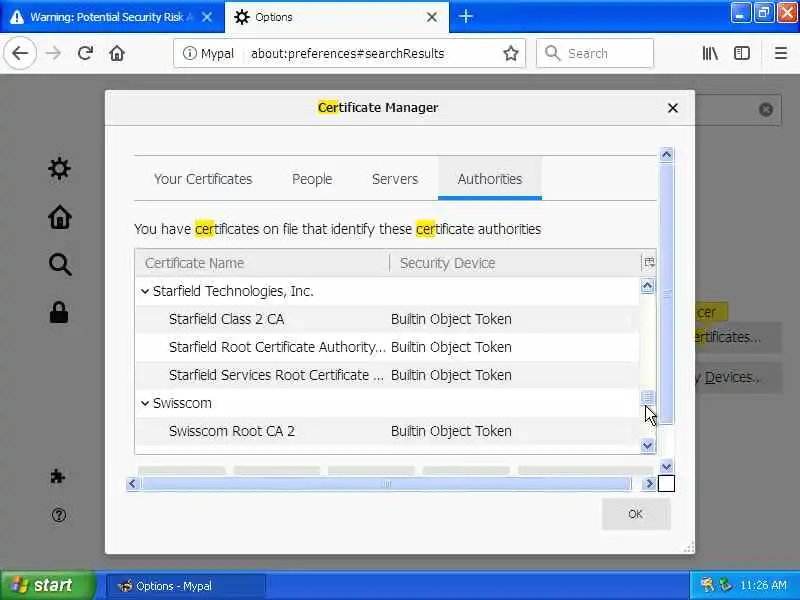
Task: Select Starfield Class 2 CA certificate
Action: [x=387, y=319]
